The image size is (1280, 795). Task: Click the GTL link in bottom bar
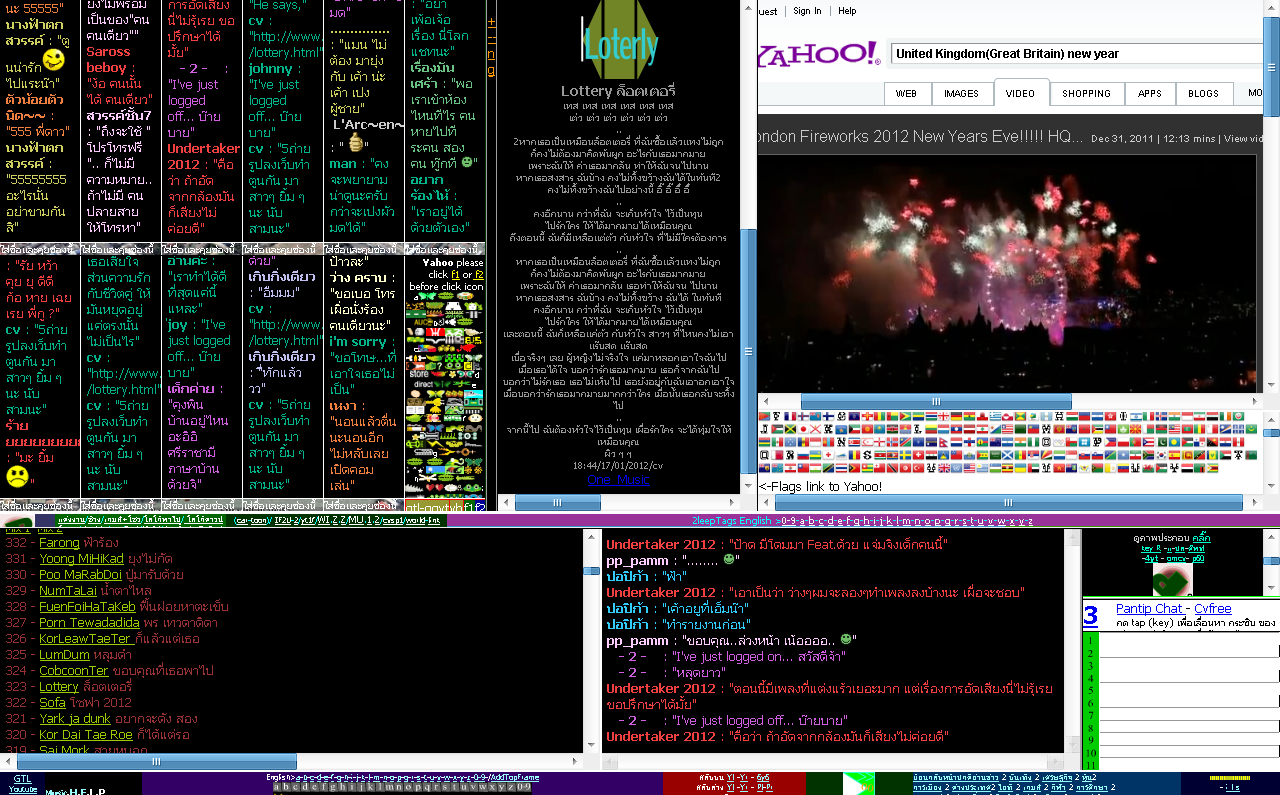coord(21,778)
